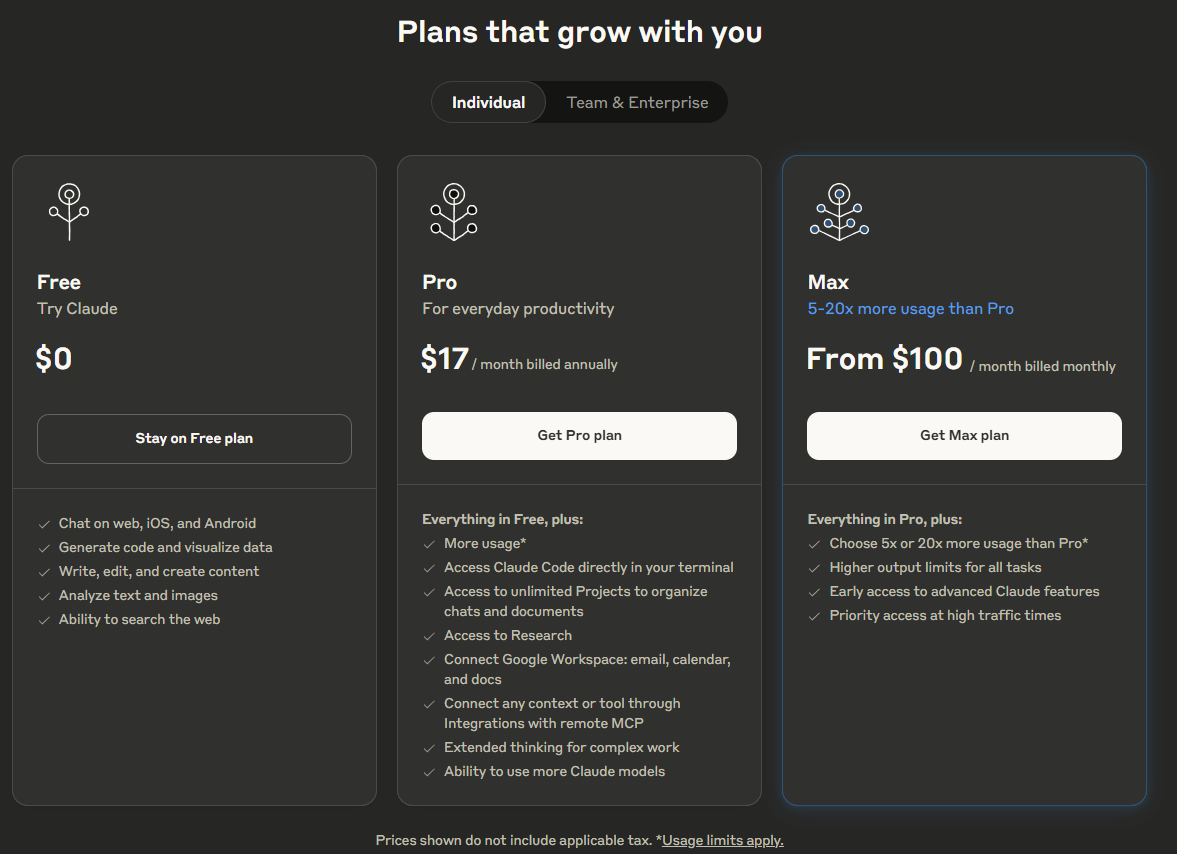Screen dimensions: 1177x854
Task: Click checkmark next to 'Extended thinking for complex work'
Action: 429,748
